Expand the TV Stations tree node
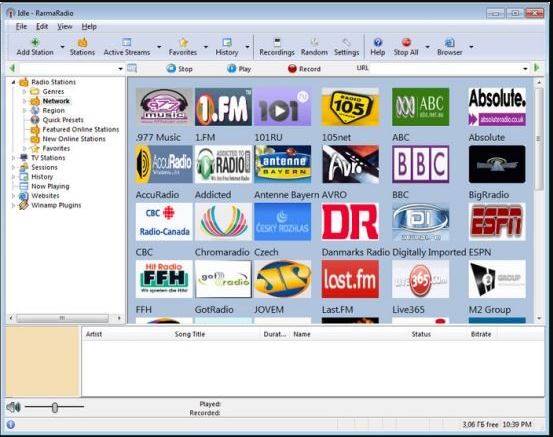This screenshot has height=437, width=553. tap(13, 158)
